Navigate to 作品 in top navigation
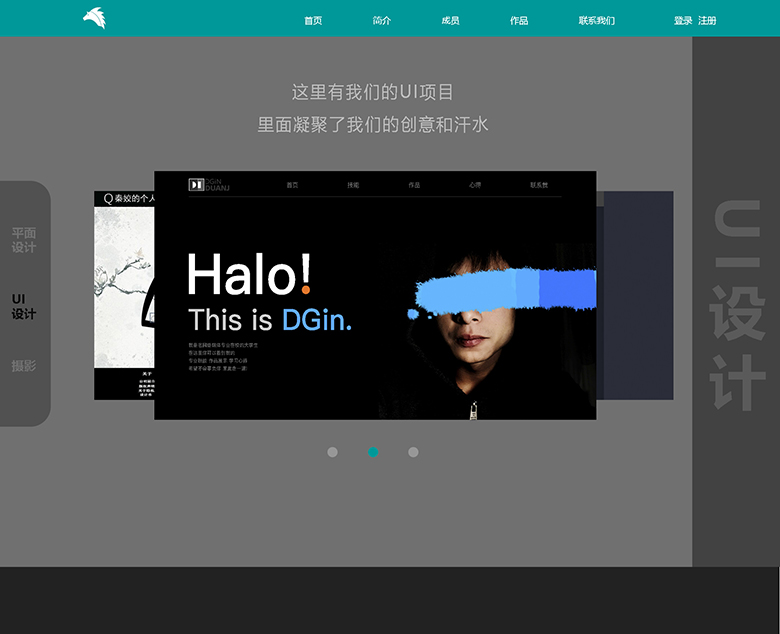Screen dimensions: 780x634 [518, 20]
